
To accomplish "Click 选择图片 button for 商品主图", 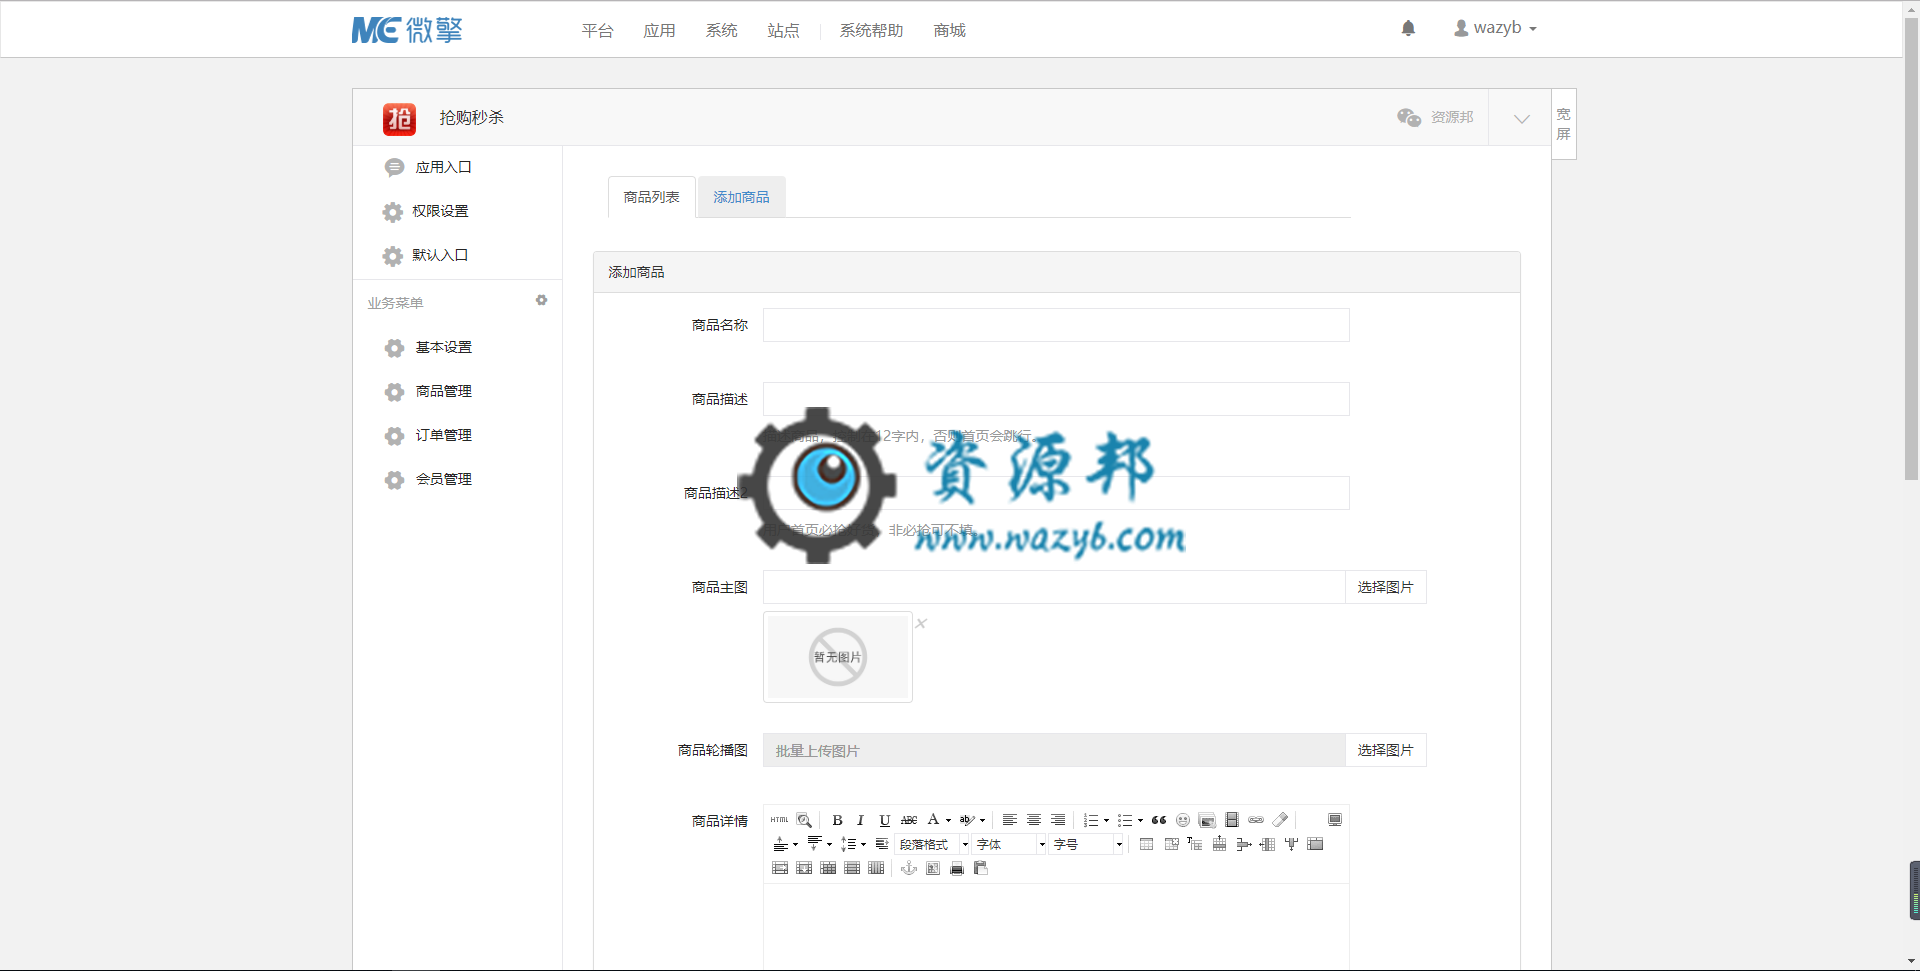I will tap(1385, 587).
